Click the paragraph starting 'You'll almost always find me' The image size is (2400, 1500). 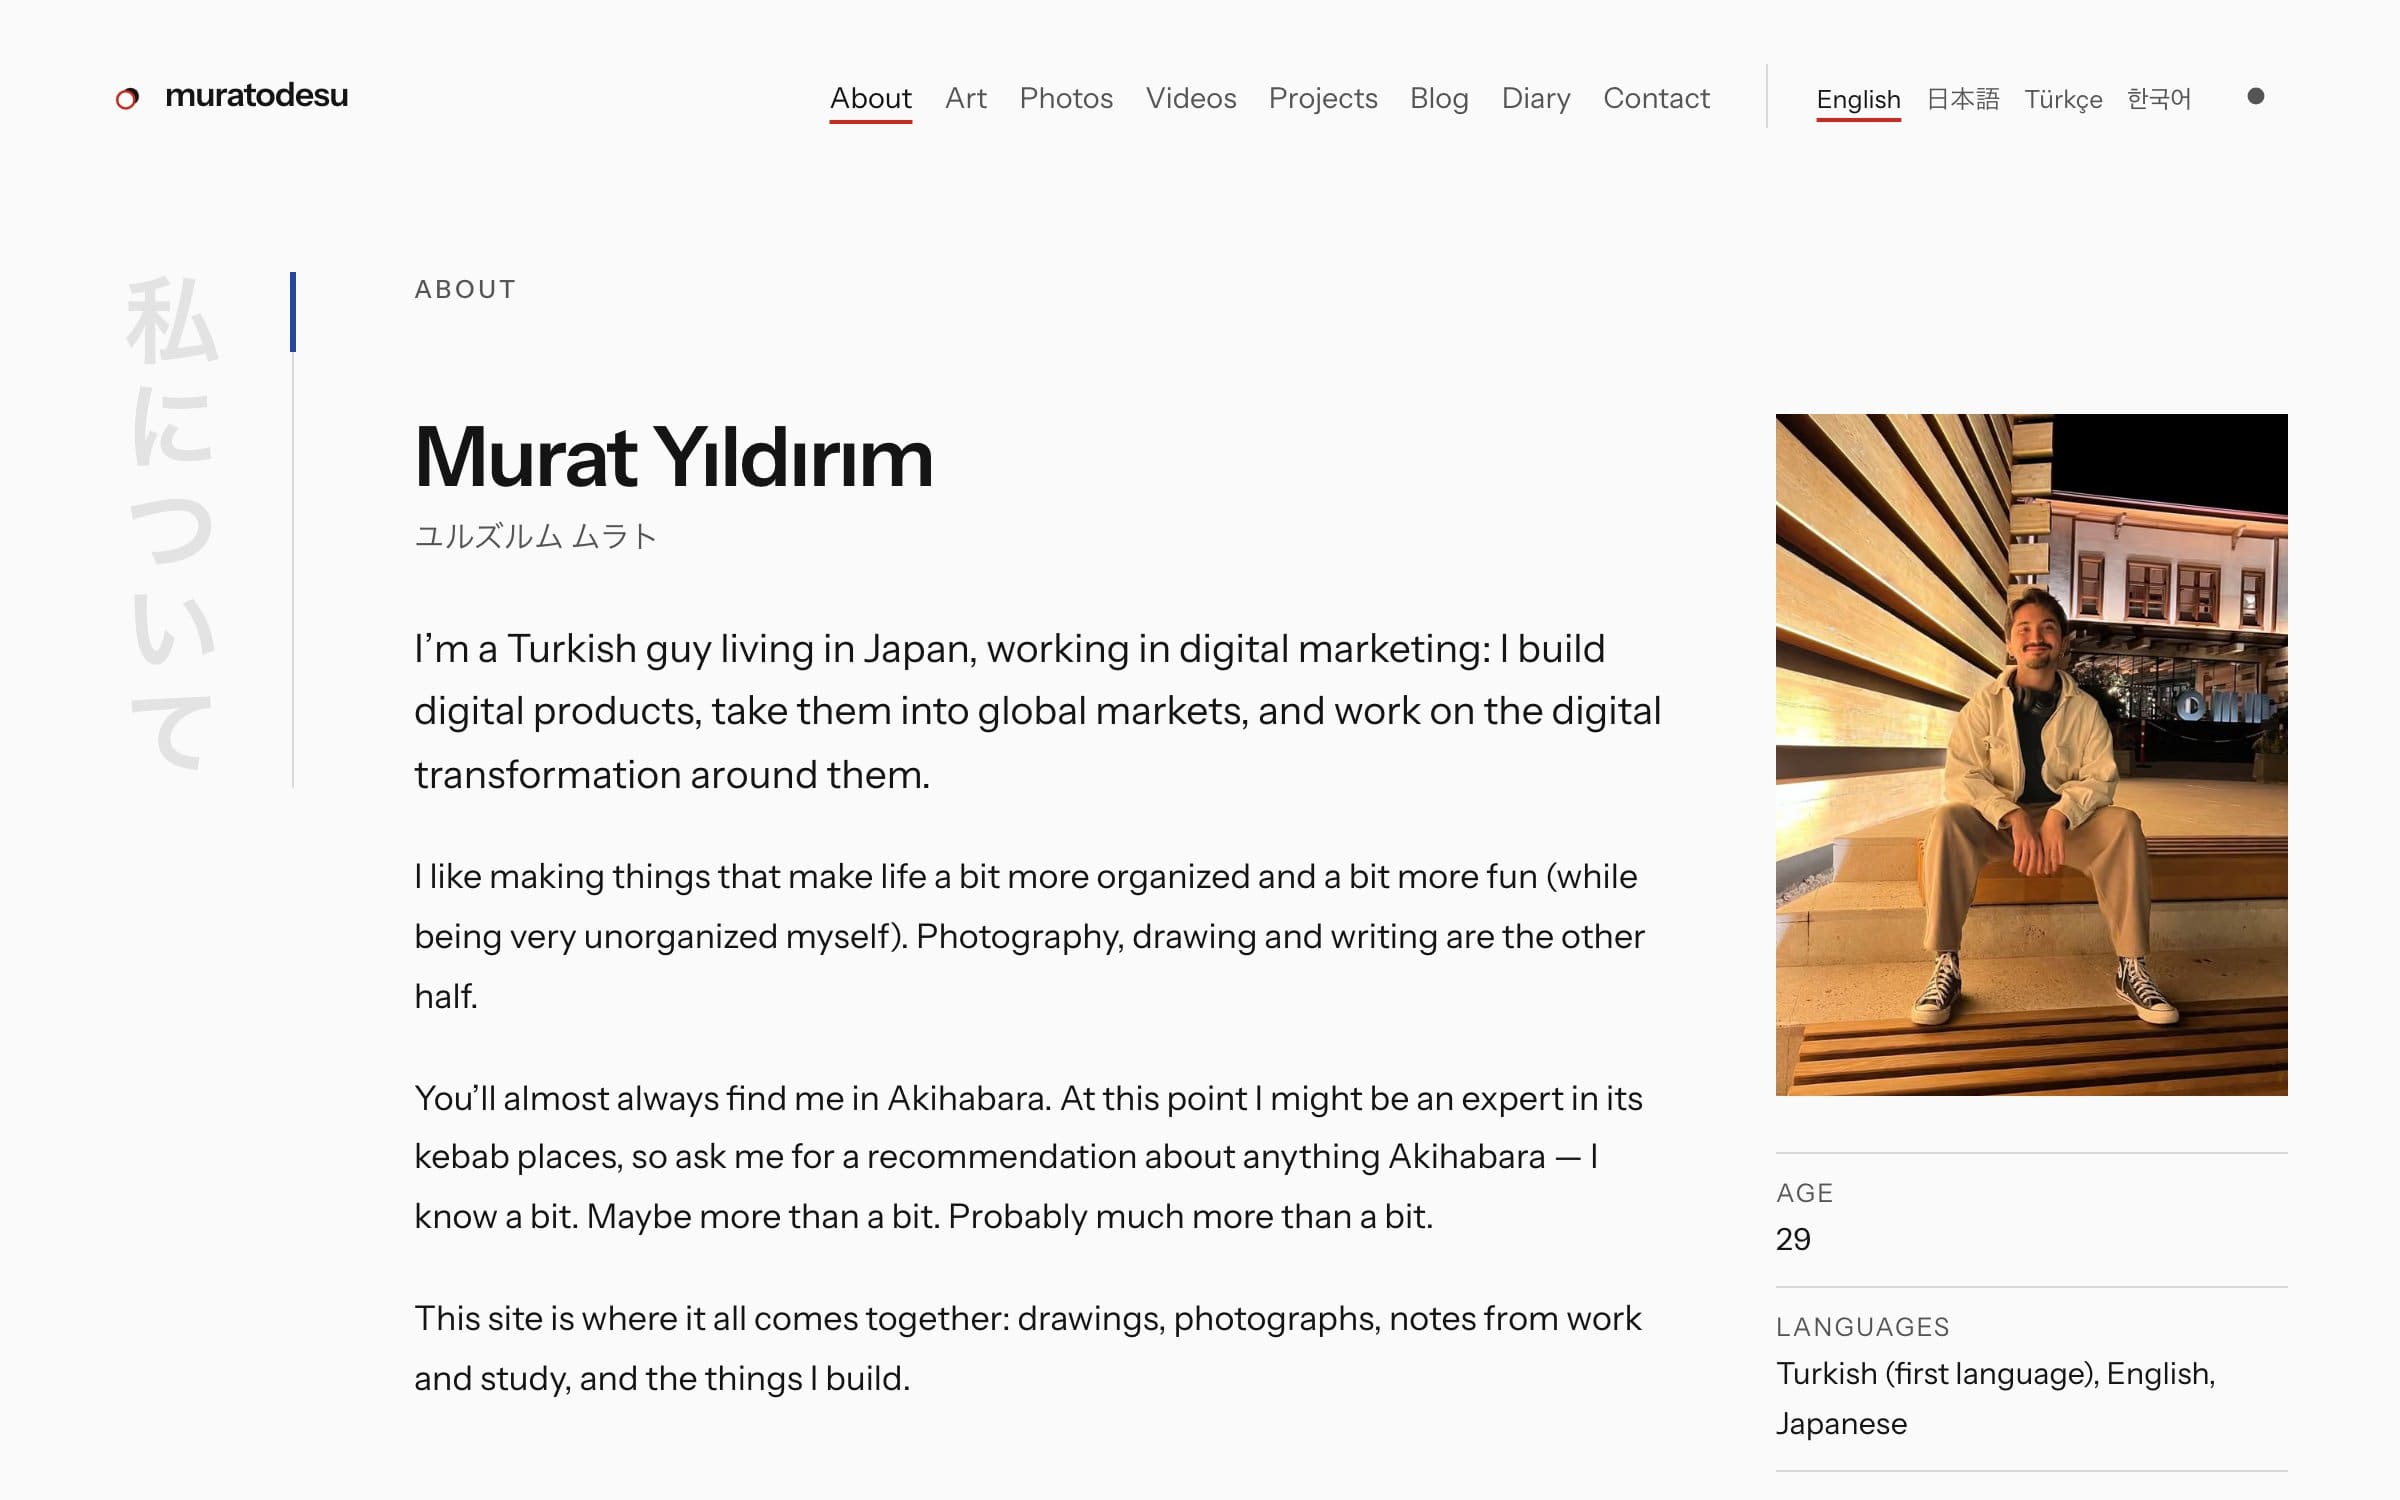(1028, 1157)
